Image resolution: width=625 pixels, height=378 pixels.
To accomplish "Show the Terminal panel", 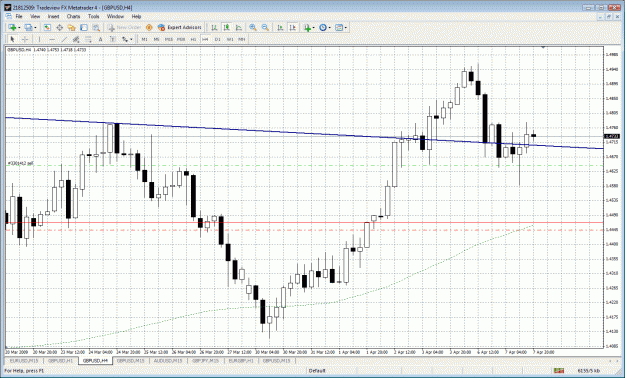I will tap(84, 28).
